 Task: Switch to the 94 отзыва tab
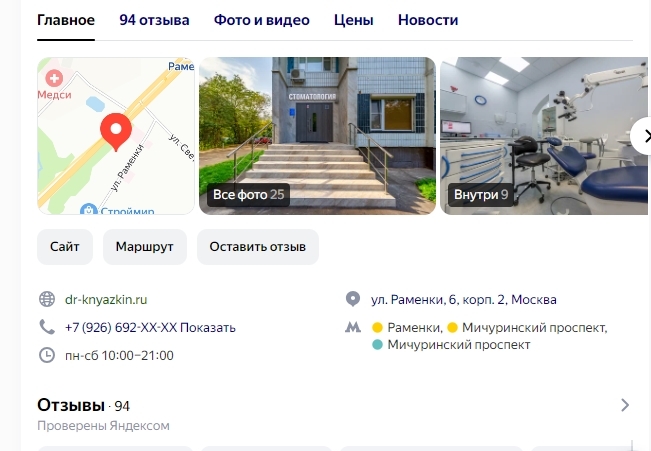pyautogui.click(x=154, y=20)
